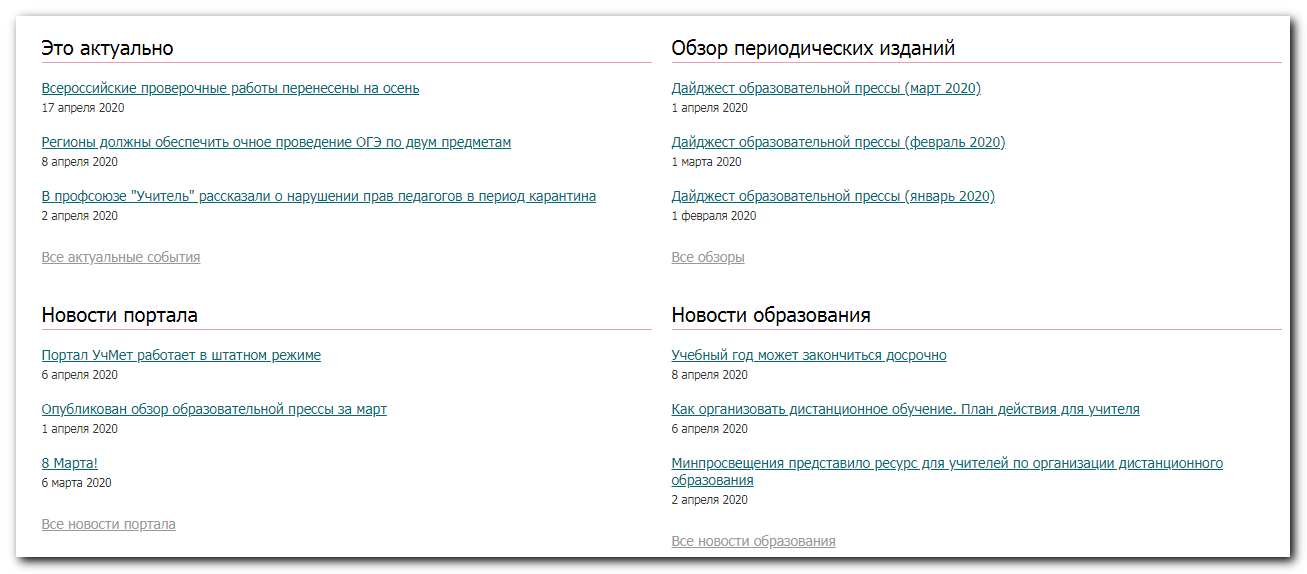This screenshot has height=574, width=1307.
Task: Click the date '6 марта 2020'
Action: tap(77, 483)
